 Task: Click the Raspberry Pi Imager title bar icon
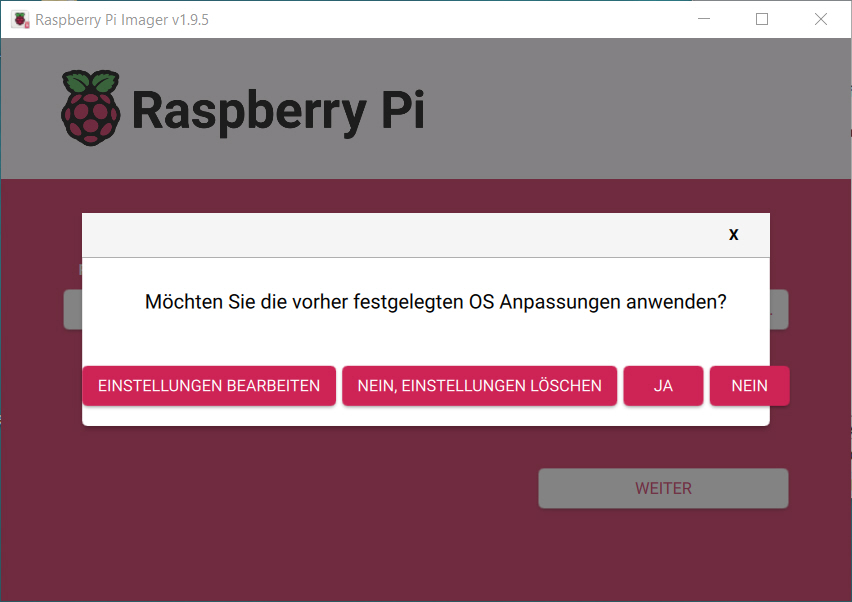point(20,20)
